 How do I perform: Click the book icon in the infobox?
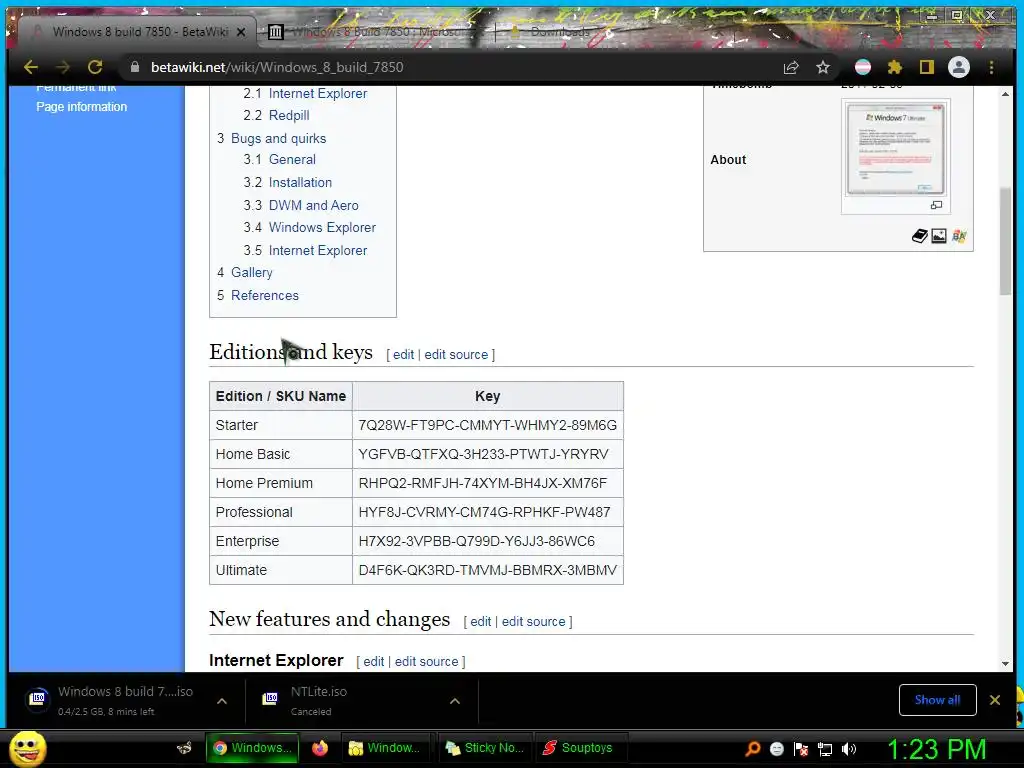tap(920, 236)
